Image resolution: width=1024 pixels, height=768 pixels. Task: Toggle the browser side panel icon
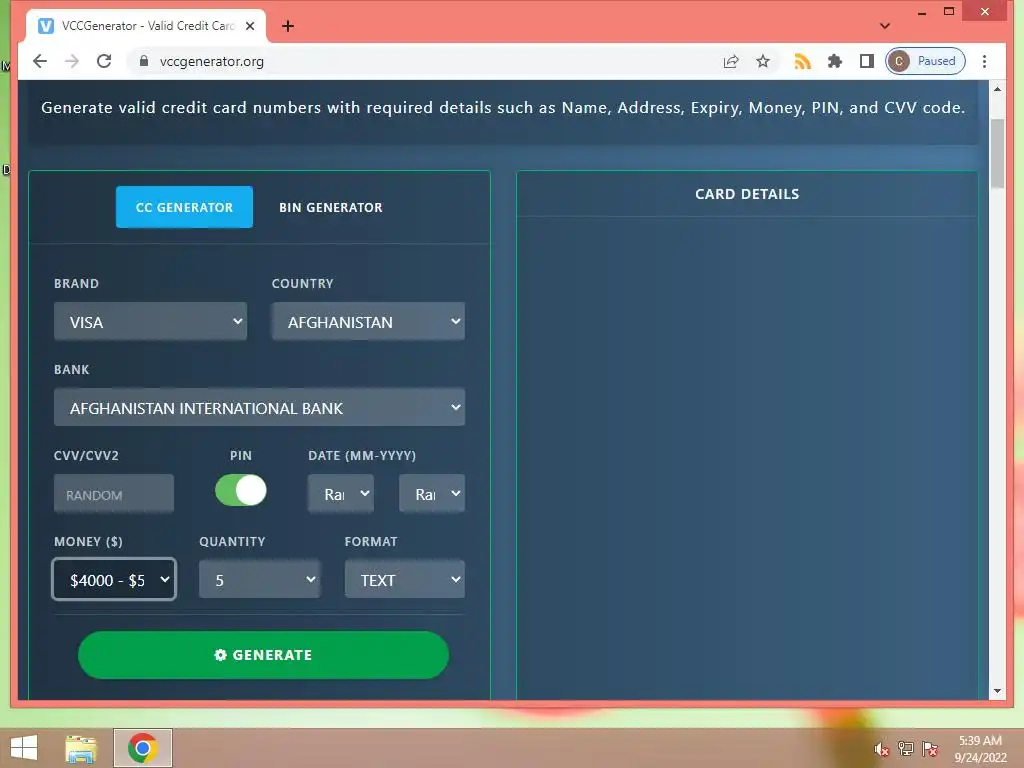867,61
